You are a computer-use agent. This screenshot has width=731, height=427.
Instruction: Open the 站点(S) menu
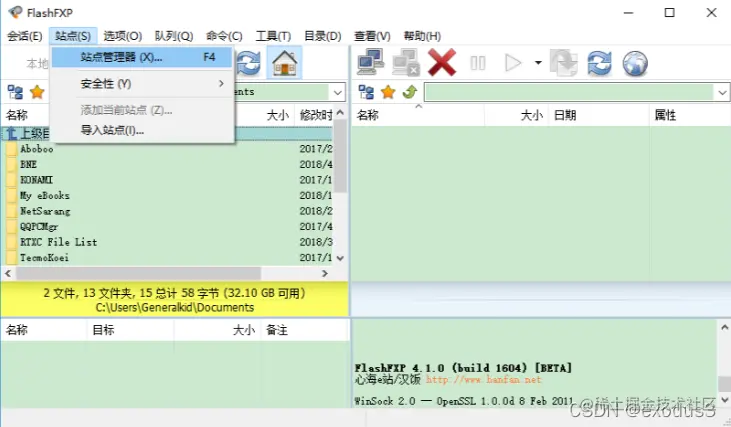pos(73,36)
